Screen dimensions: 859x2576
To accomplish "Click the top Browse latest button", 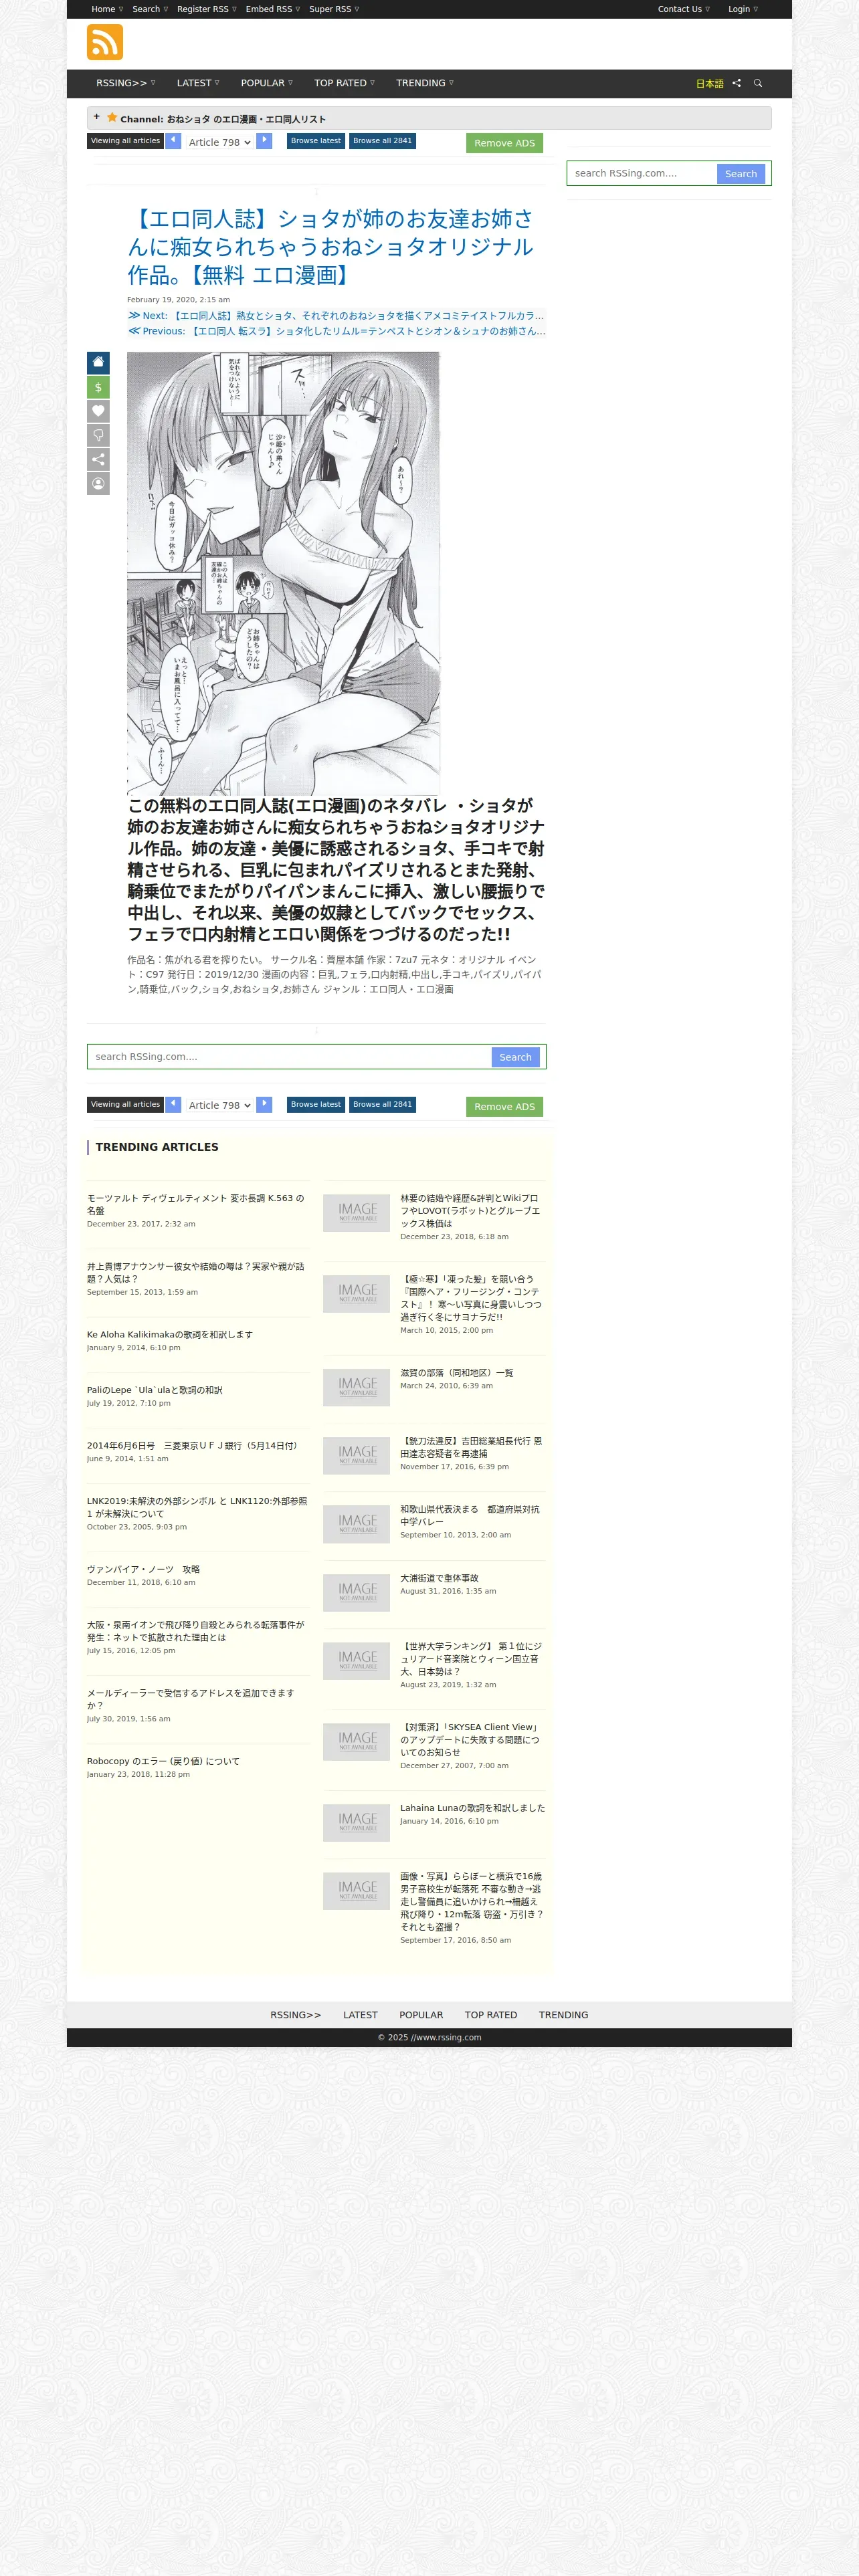I will coord(316,141).
